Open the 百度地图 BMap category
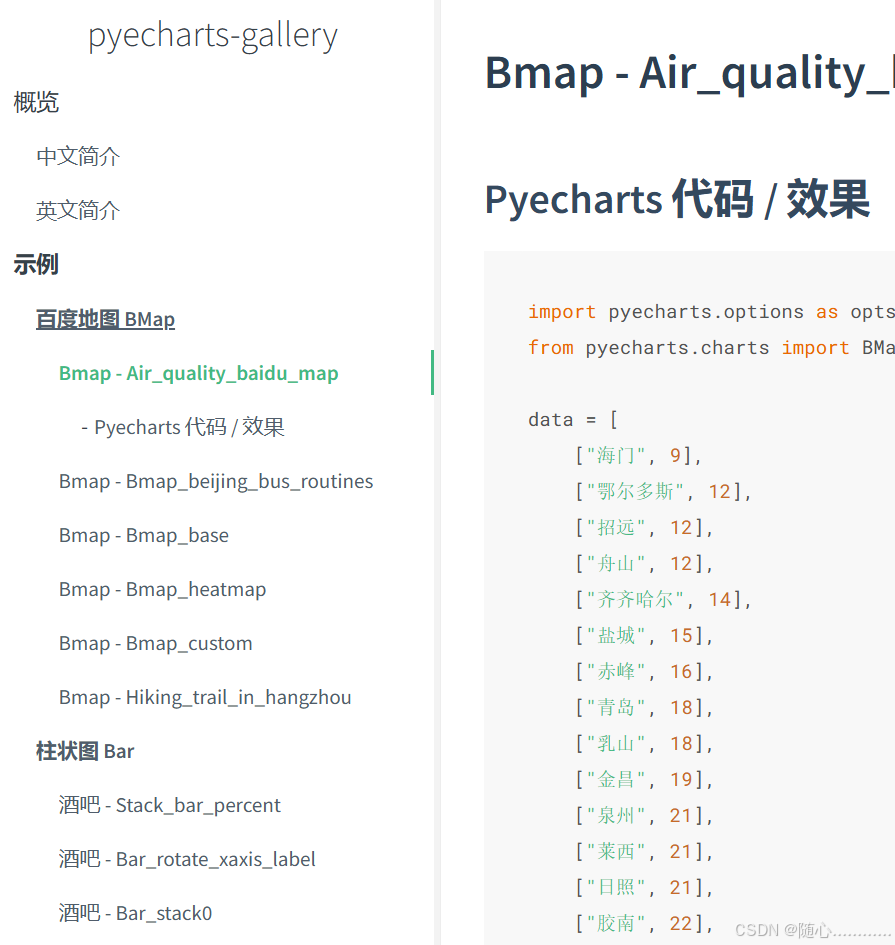 point(105,319)
